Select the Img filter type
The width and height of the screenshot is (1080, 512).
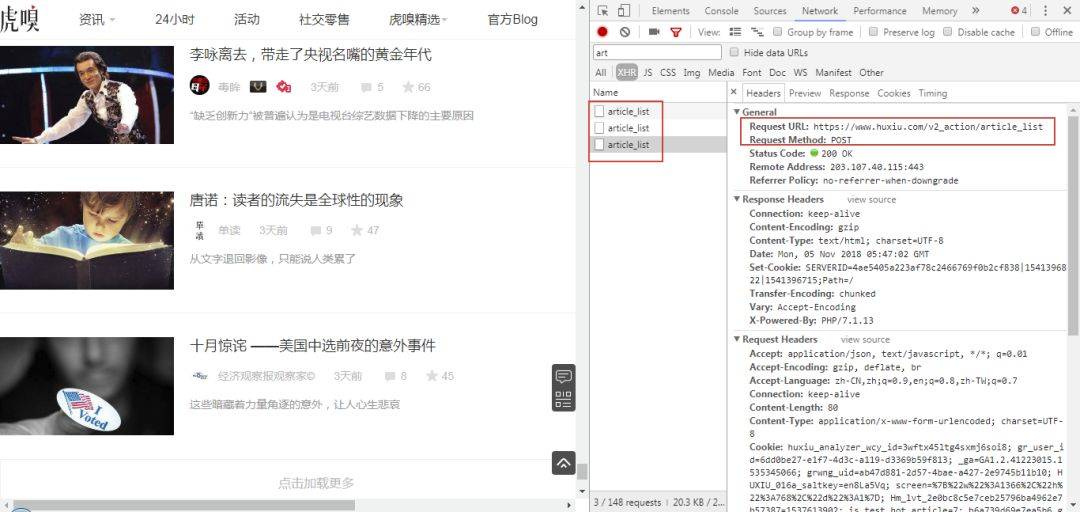point(692,72)
